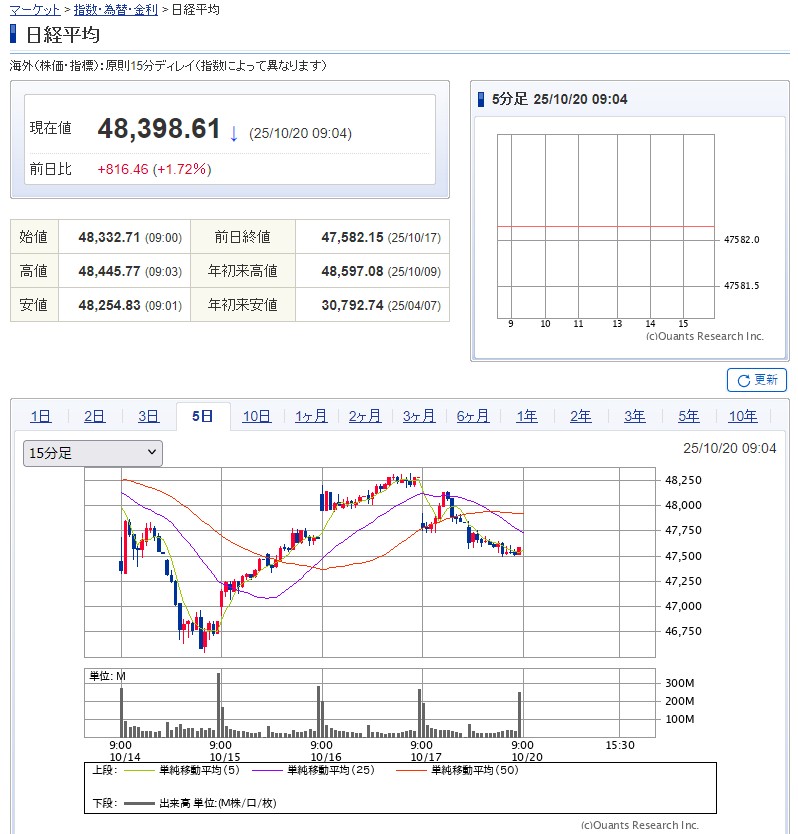The height and width of the screenshot is (834, 798).
Task: Click the high price 48,445.77
Action: coord(109,271)
